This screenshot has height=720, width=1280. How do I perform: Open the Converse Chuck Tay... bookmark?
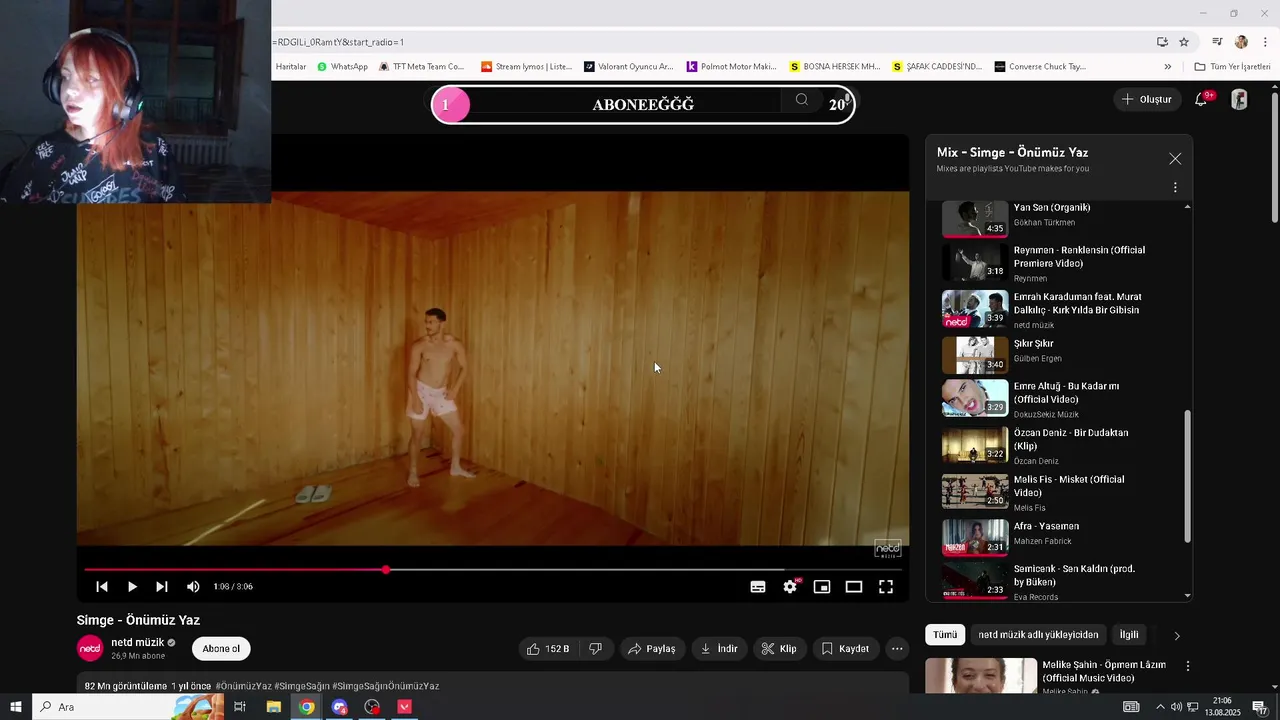pos(1040,67)
